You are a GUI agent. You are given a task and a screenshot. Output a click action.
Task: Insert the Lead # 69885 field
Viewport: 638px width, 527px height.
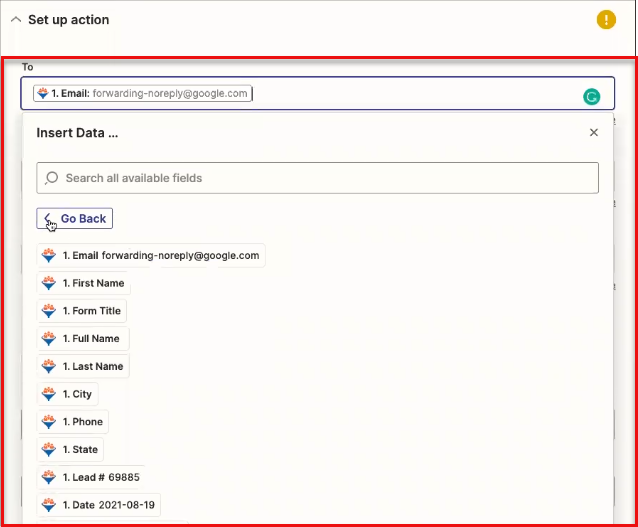(91, 477)
